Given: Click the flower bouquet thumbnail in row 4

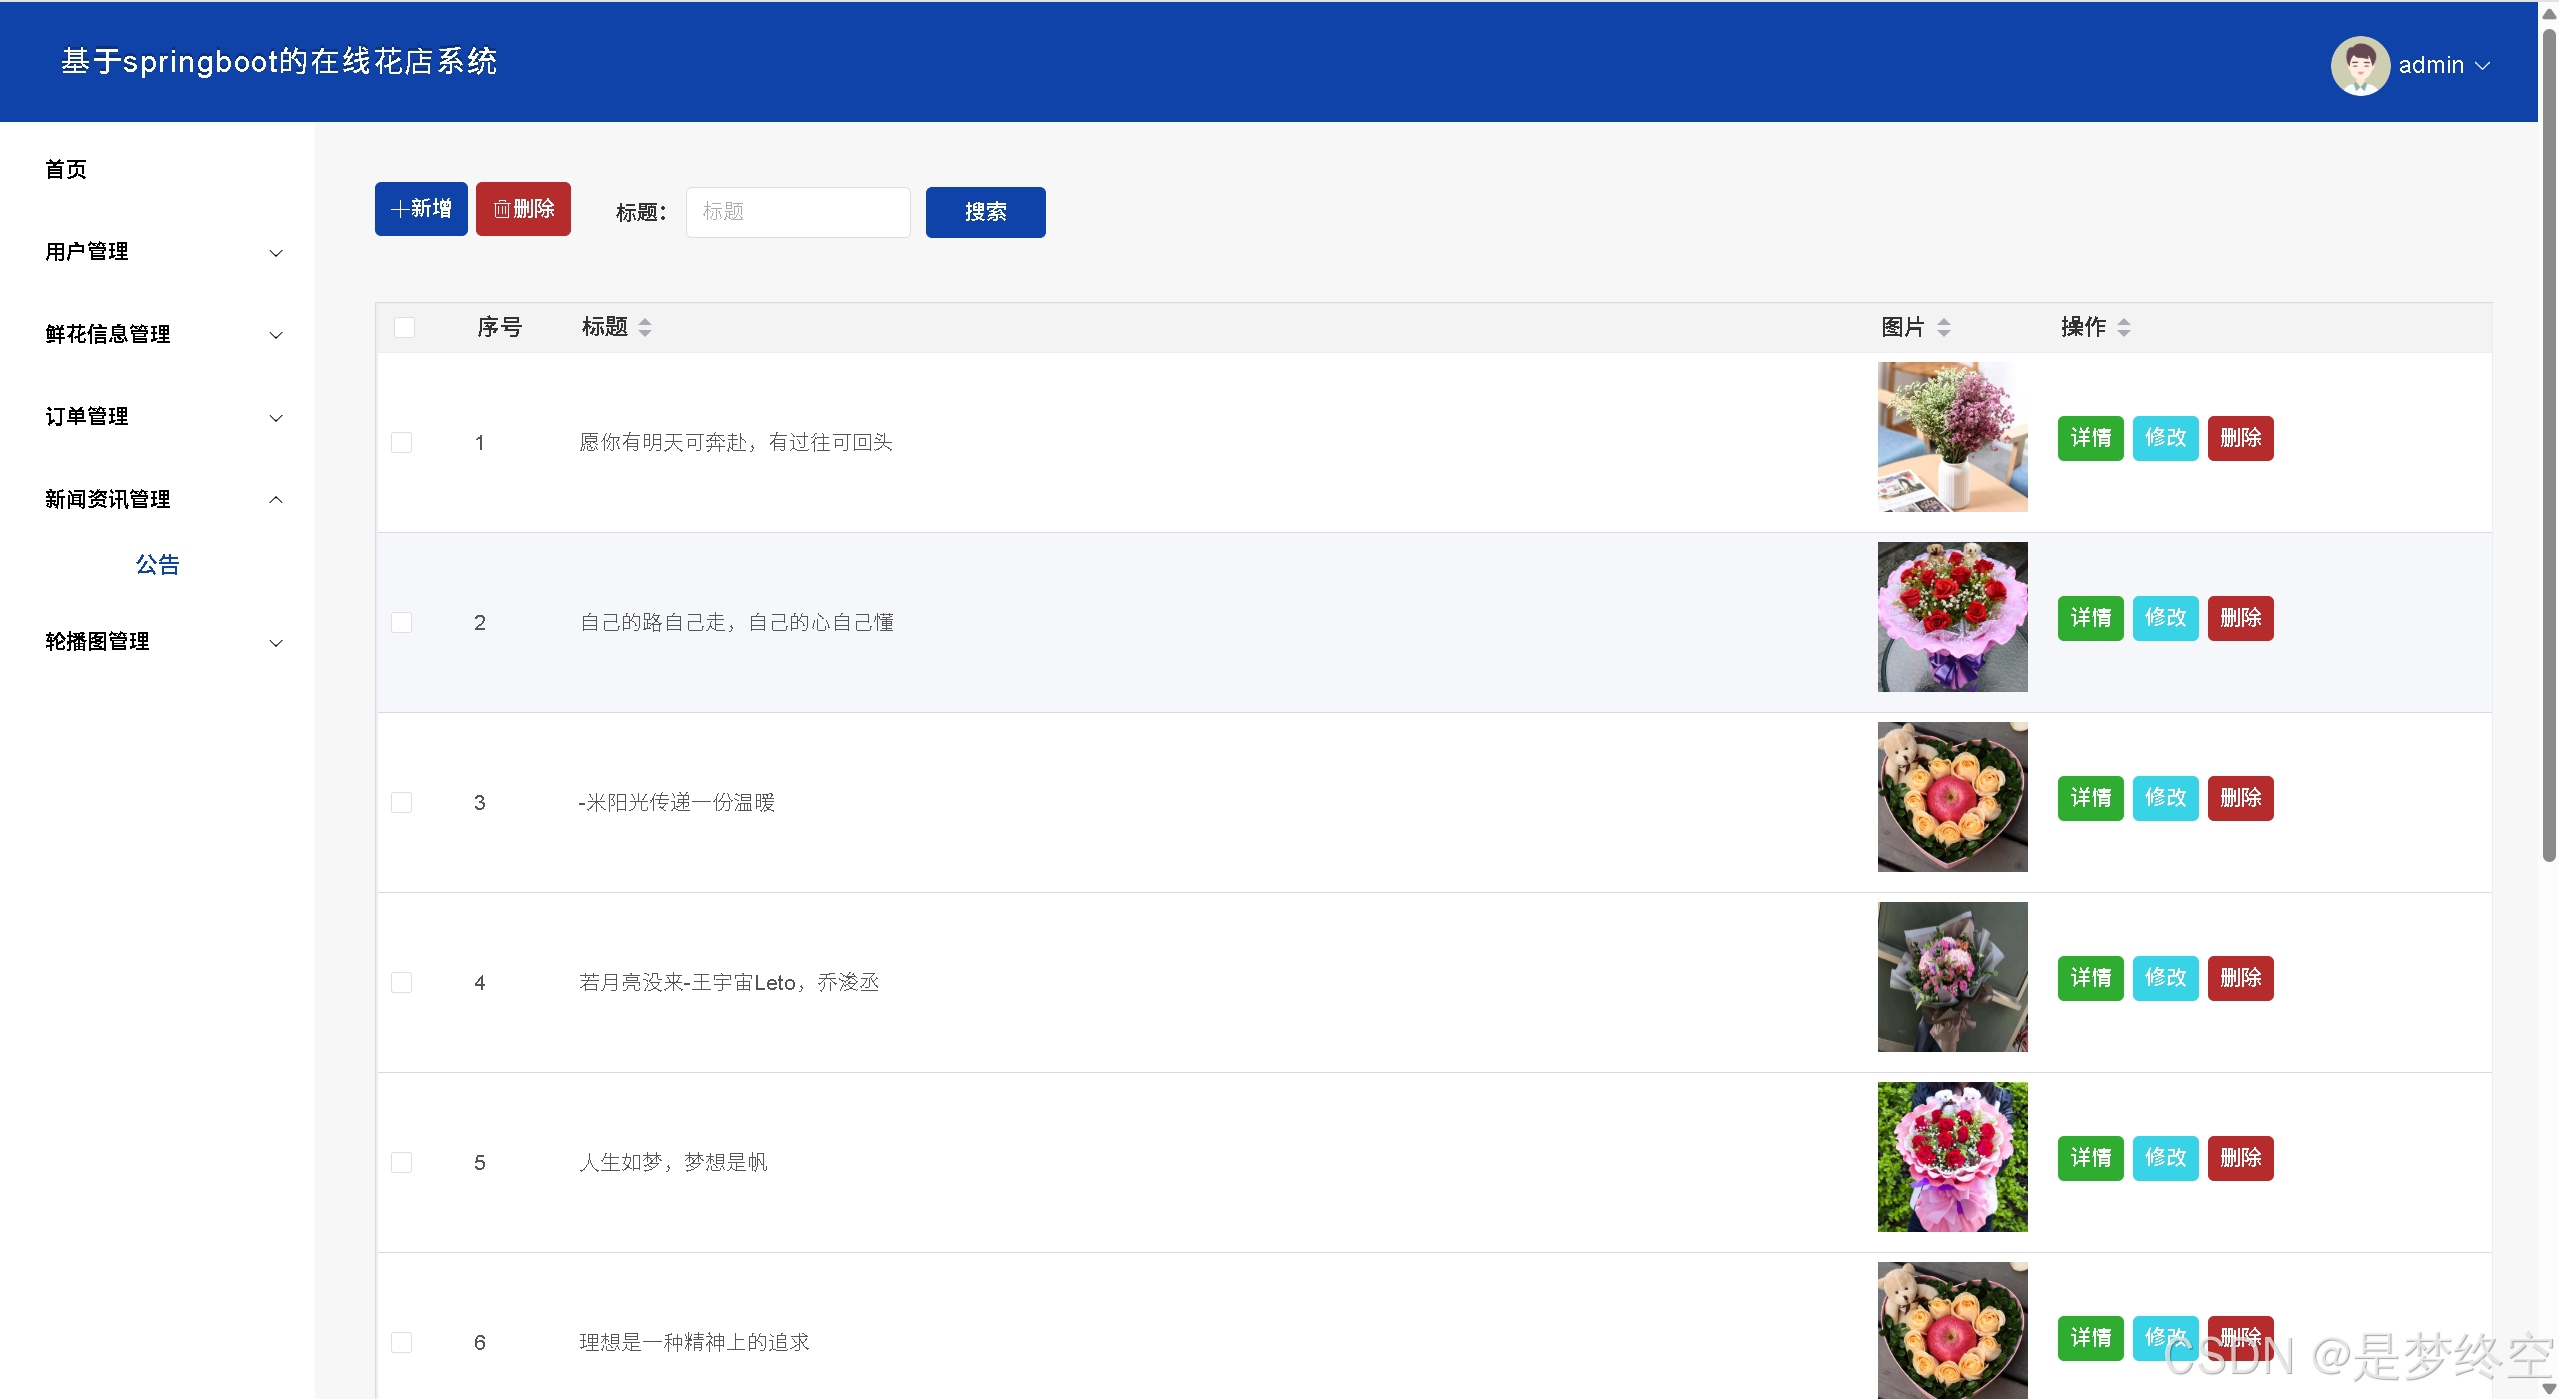Looking at the screenshot, I should [x=1951, y=977].
